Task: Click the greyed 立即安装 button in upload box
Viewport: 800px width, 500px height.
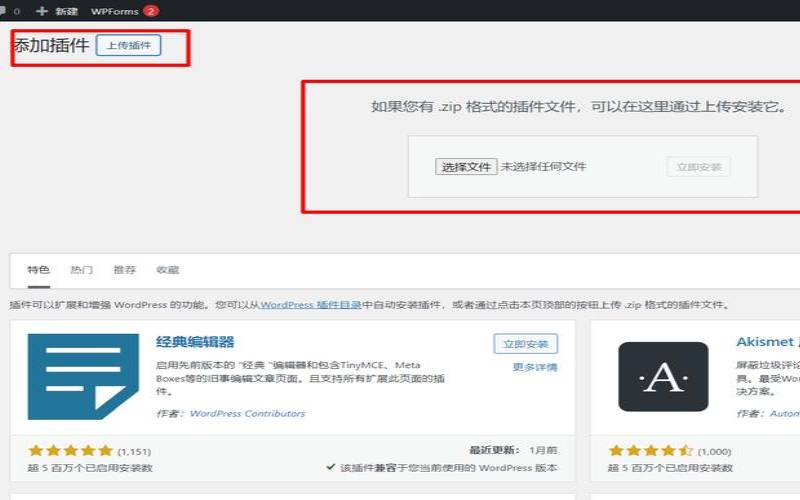Action: [x=698, y=167]
